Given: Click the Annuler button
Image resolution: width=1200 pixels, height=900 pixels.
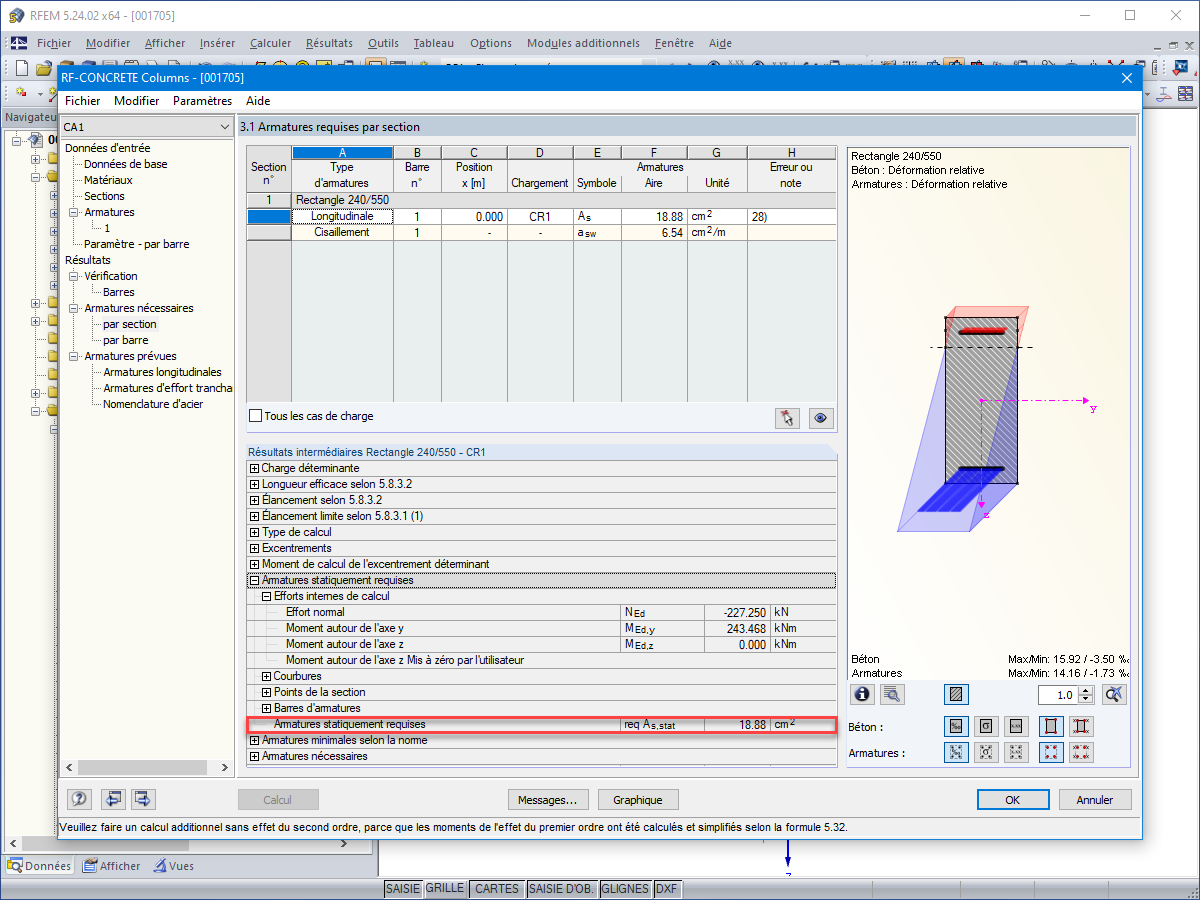Looking at the screenshot, I should [x=1095, y=799].
